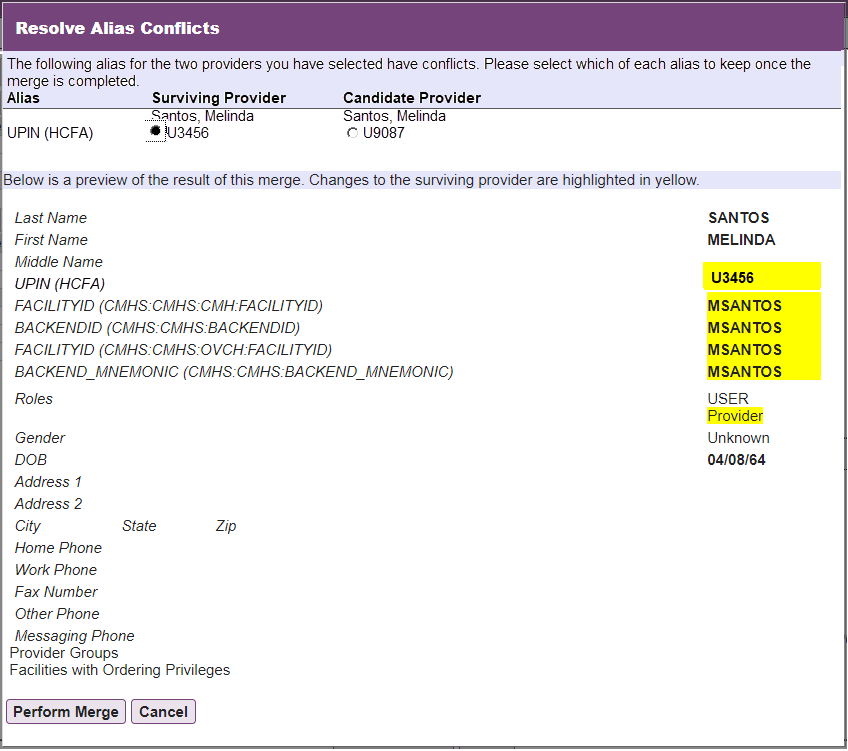This screenshot has width=848, height=751.
Task: Click MSANTOS value for OVCH FACILITYID
Action: 745,350
